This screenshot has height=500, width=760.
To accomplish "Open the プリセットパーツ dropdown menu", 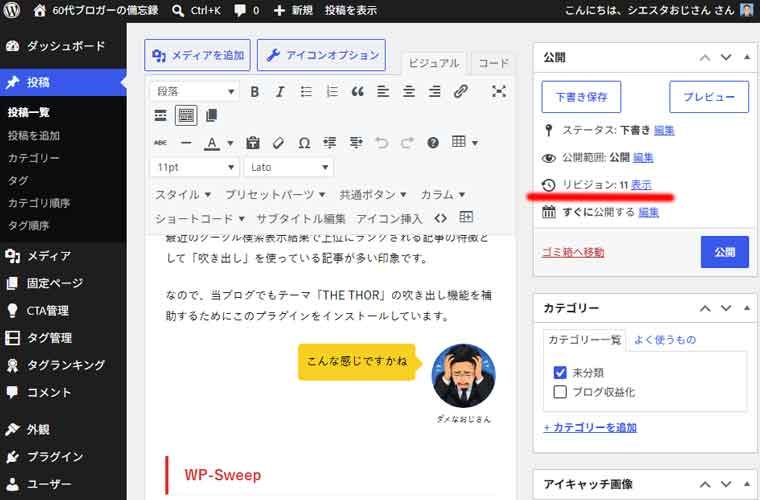I will (275, 195).
